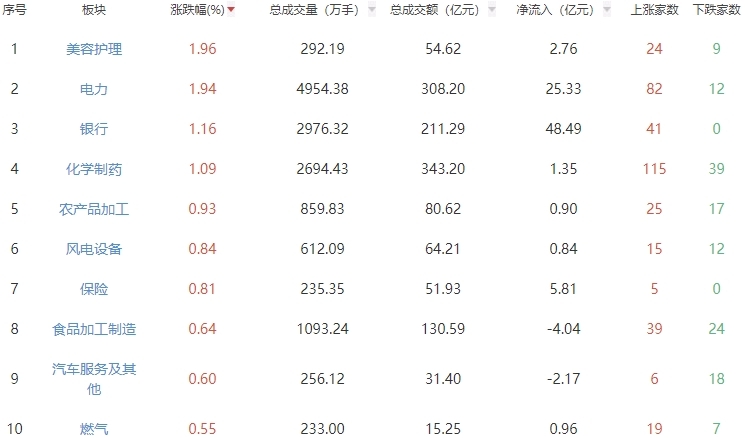Open the 燃气 sector link
This screenshot has width=745, height=438.
click(x=94, y=429)
